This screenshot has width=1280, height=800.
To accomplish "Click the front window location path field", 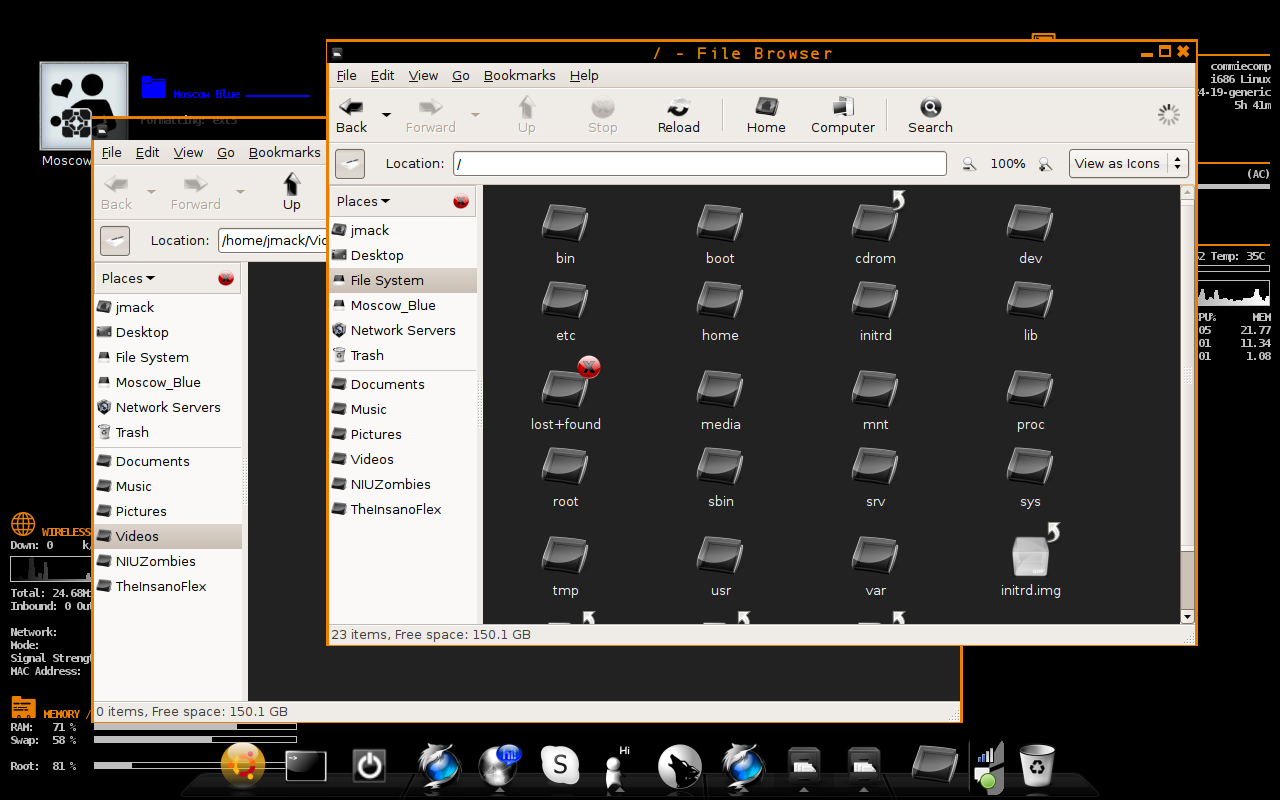I will 699,163.
